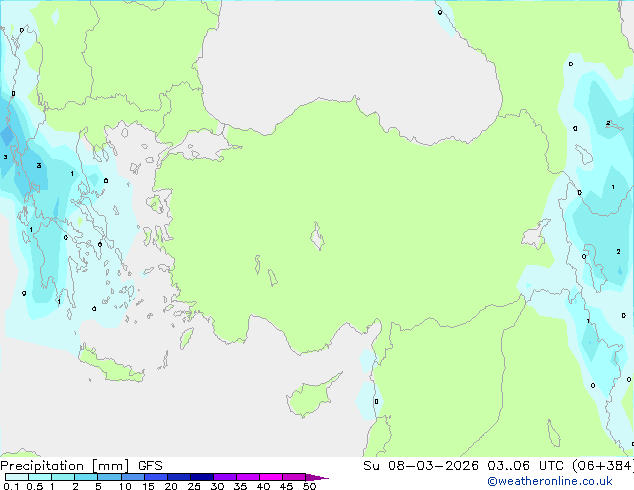Click the "40" legend scale label
This screenshot has height=490, width=634.
pos(263,486)
